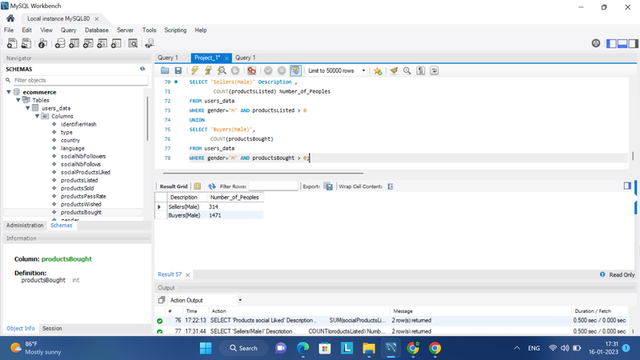Beautify the SQL query broom icon
The width and height of the screenshot is (640, 360).
394,71
